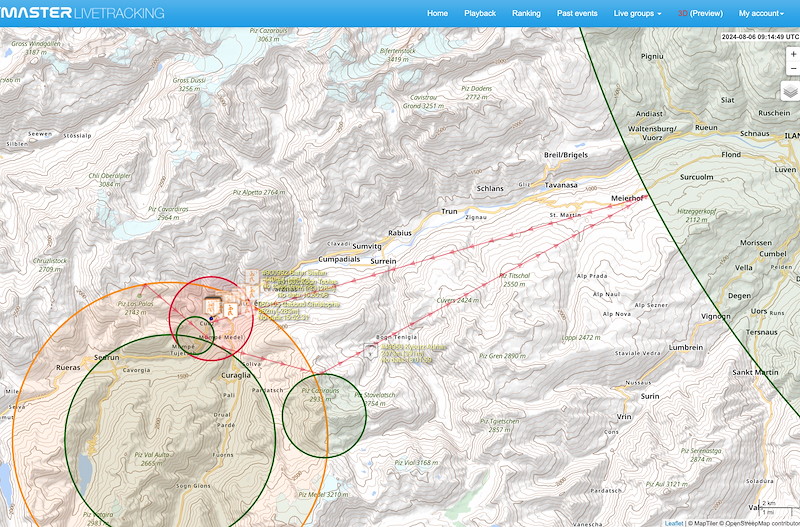Click the Pigniu village label
Image resolution: width=800 pixels, height=527 pixels.
coord(652,56)
